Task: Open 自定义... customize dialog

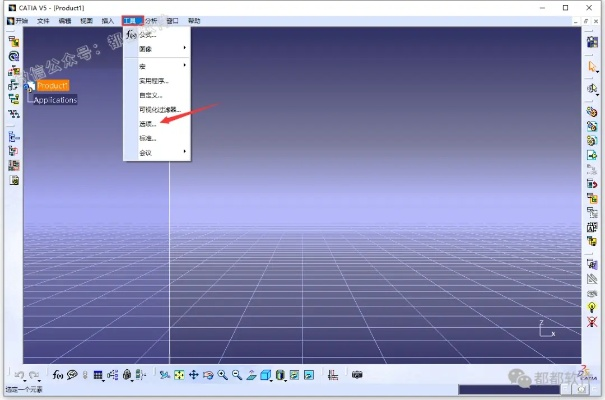Action: pyautogui.click(x=150, y=95)
